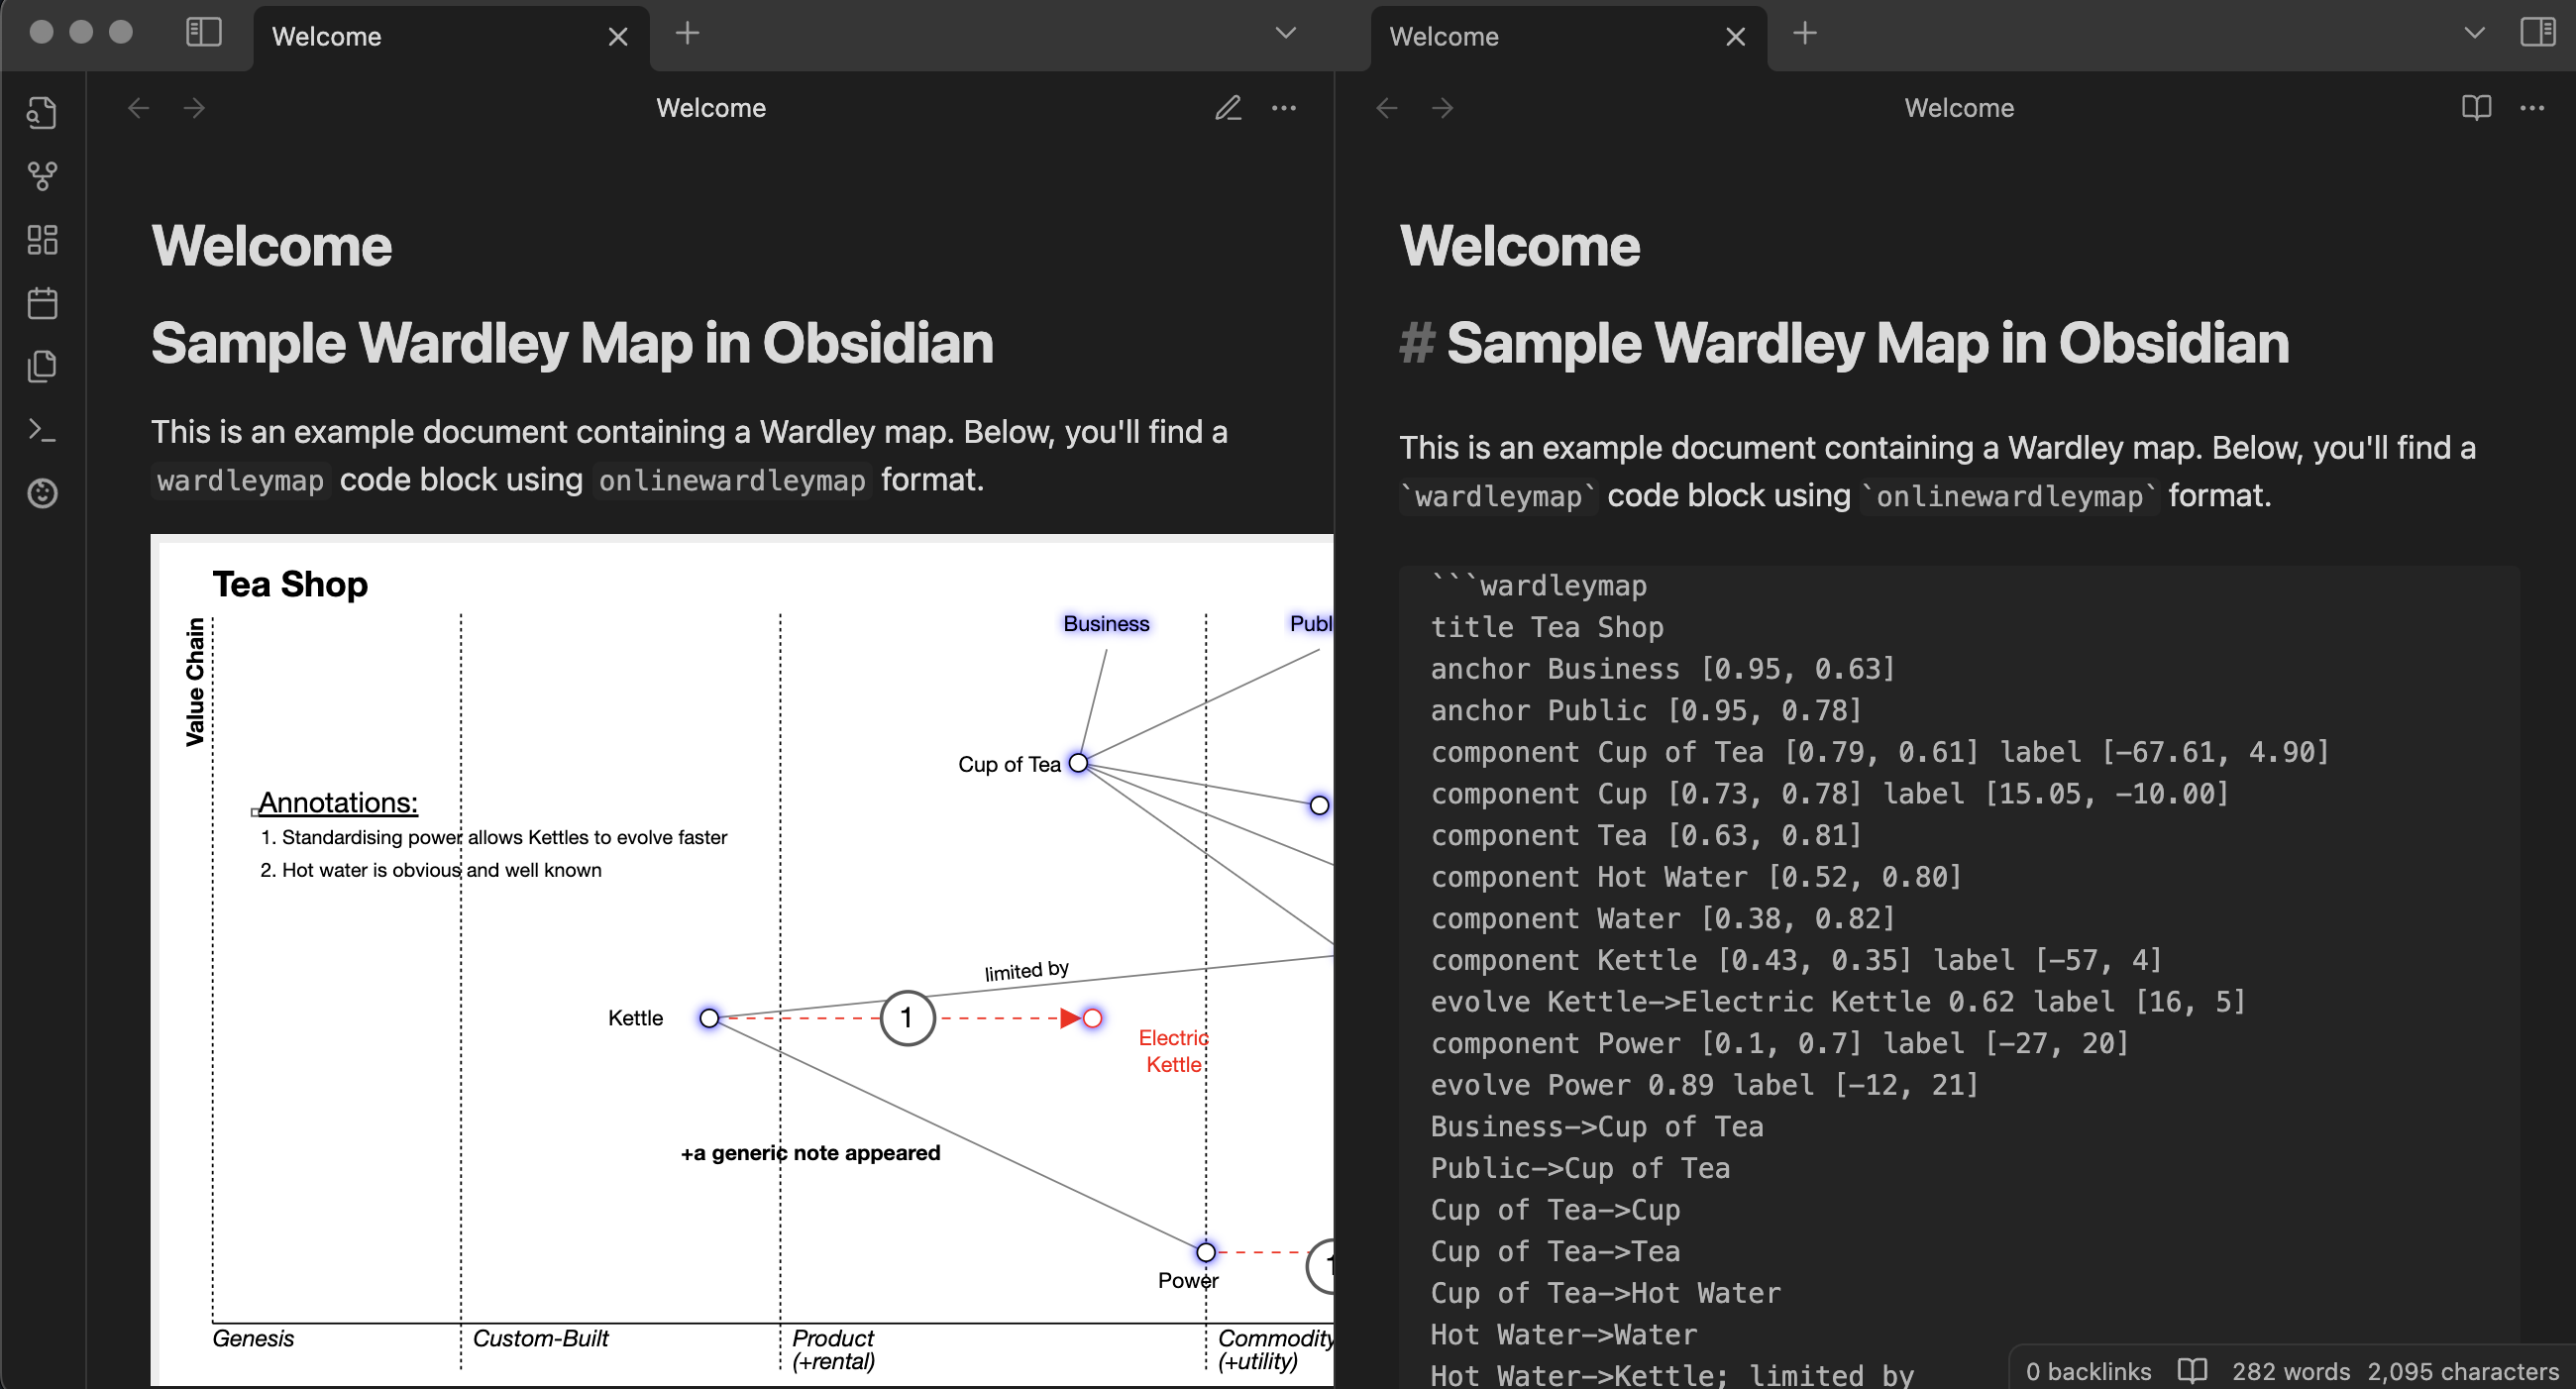
Task: Click the ```wardleymap code fence line
Action: [1538, 586]
